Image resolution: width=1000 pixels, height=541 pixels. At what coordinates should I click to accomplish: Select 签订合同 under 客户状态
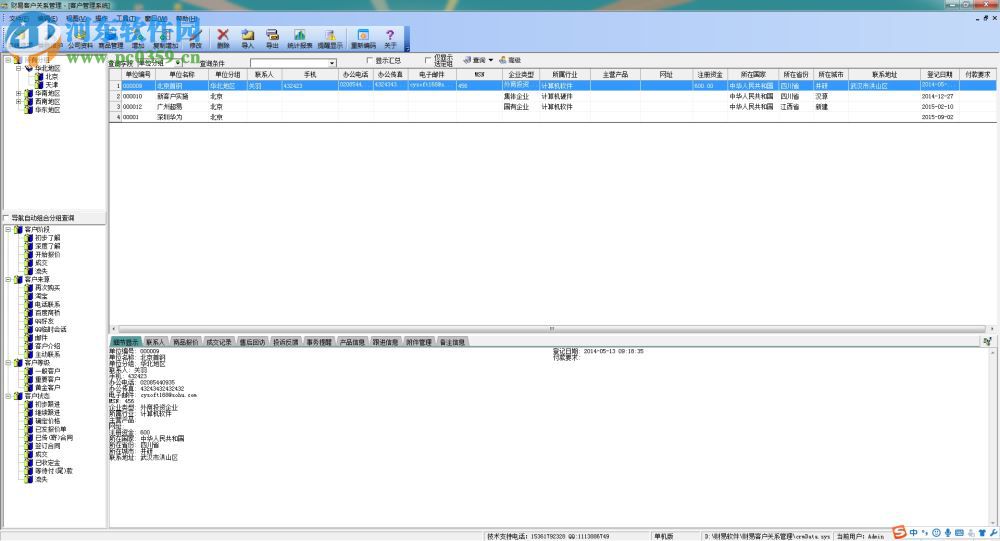pos(47,446)
